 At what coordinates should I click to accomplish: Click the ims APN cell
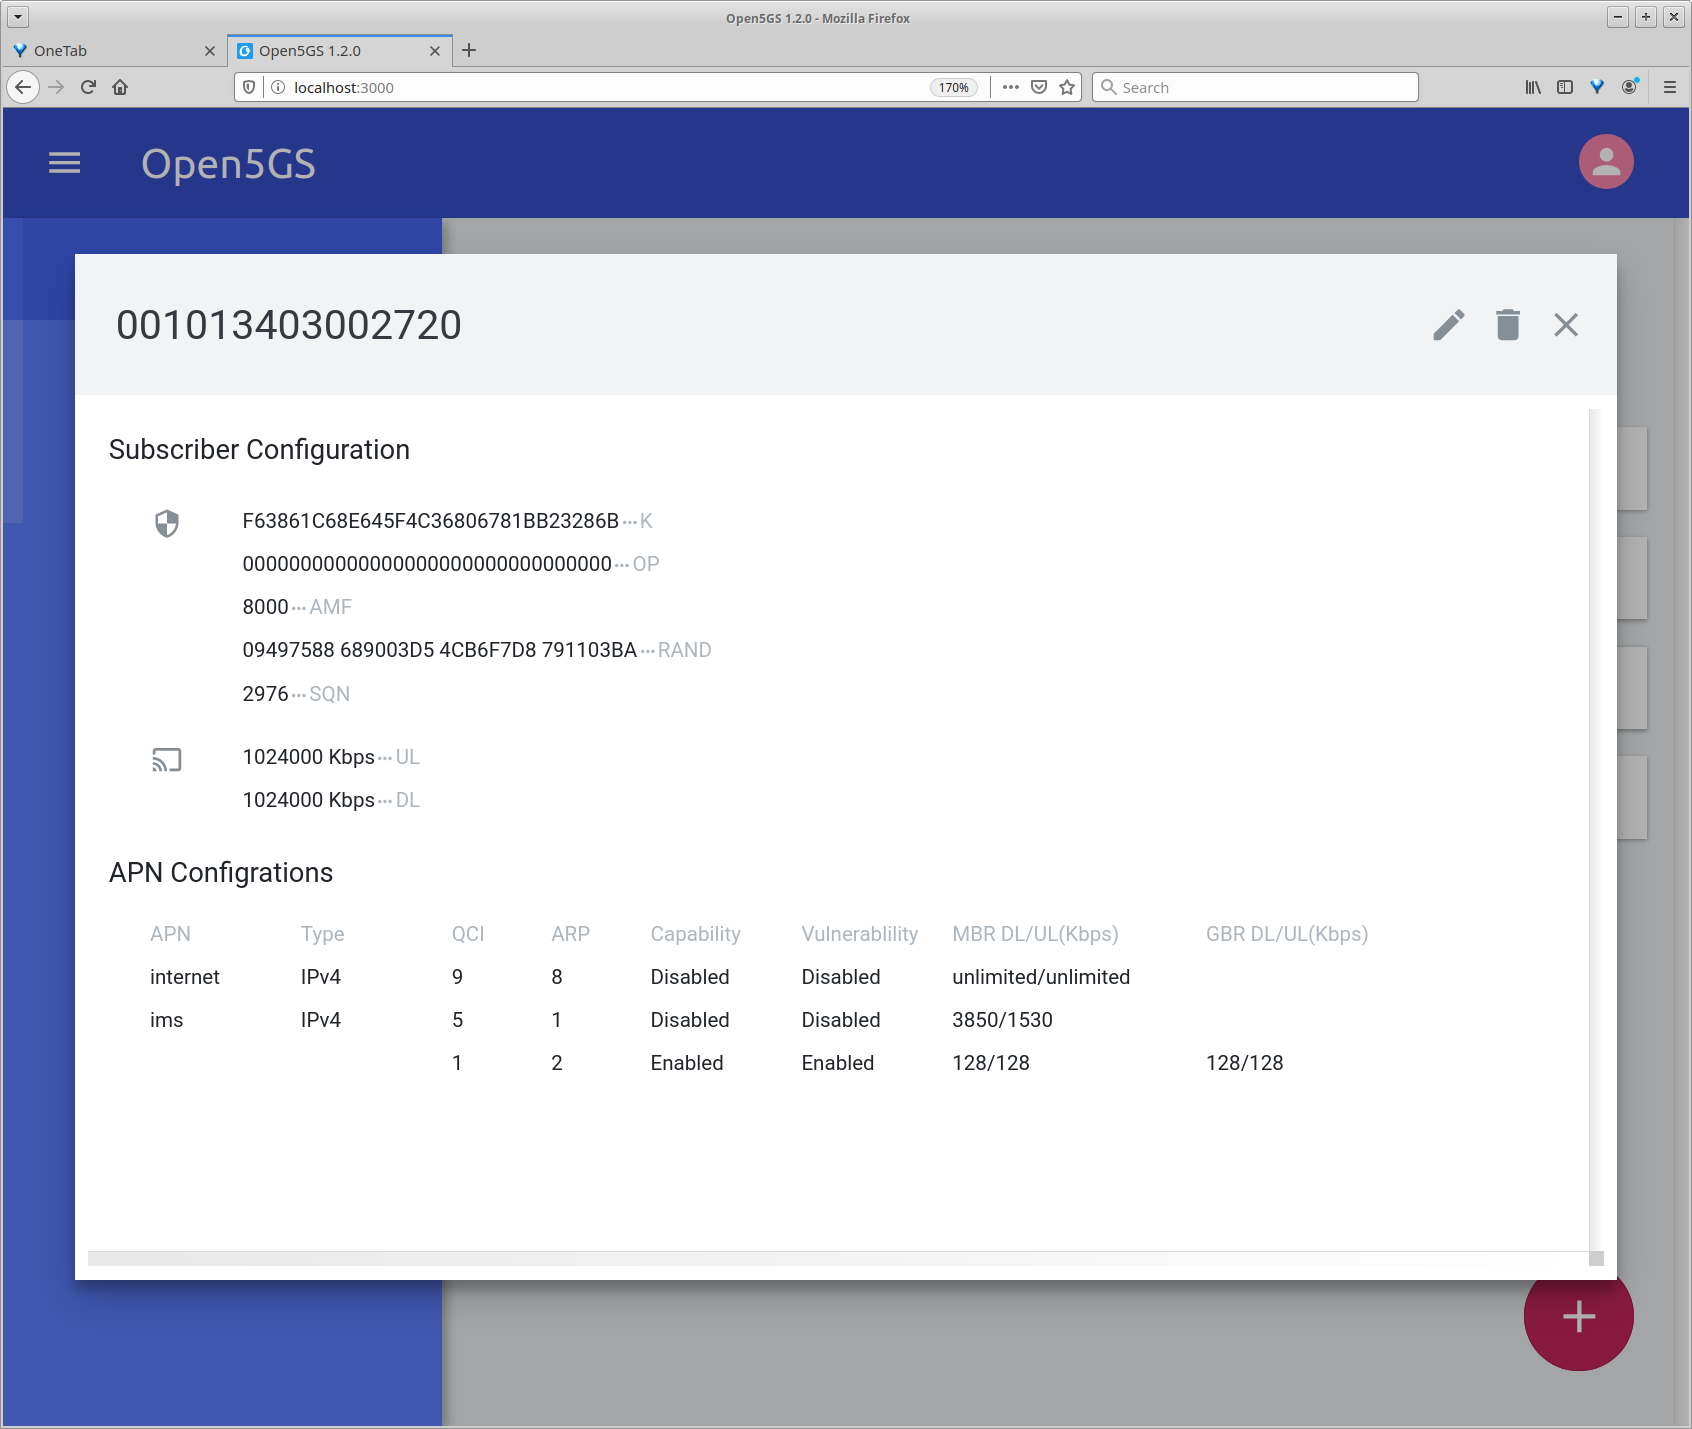click(167, 1020)
